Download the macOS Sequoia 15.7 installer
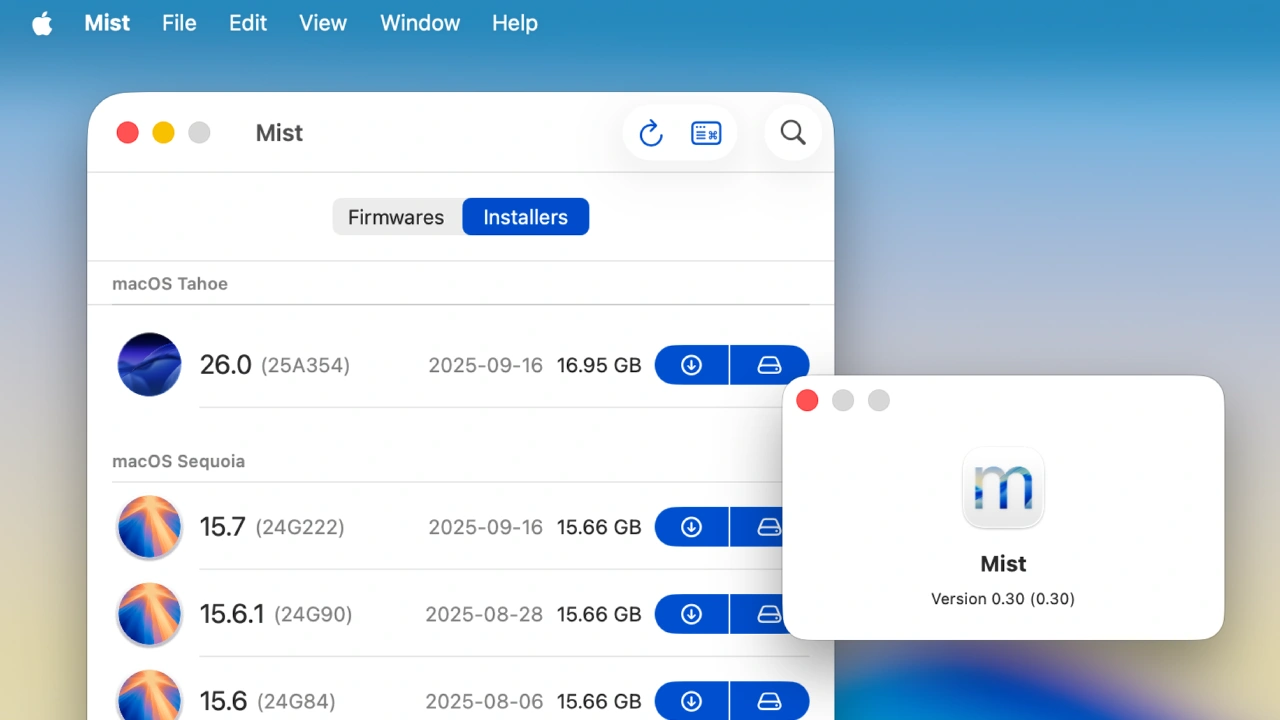 pyautogui.click(x=691, y=527)
